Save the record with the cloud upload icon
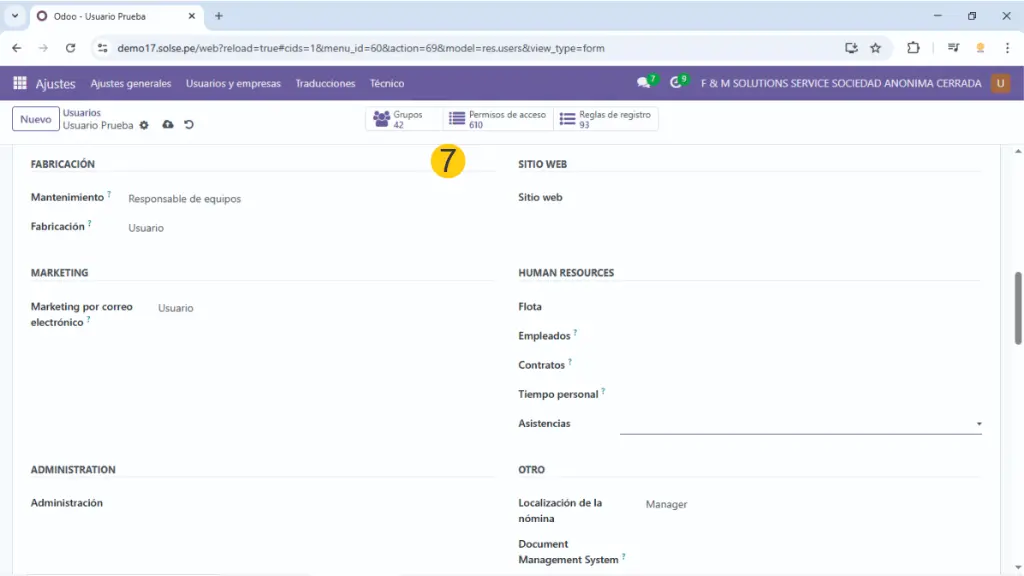This screenshot has width=1024, height=576. [168, 125]
